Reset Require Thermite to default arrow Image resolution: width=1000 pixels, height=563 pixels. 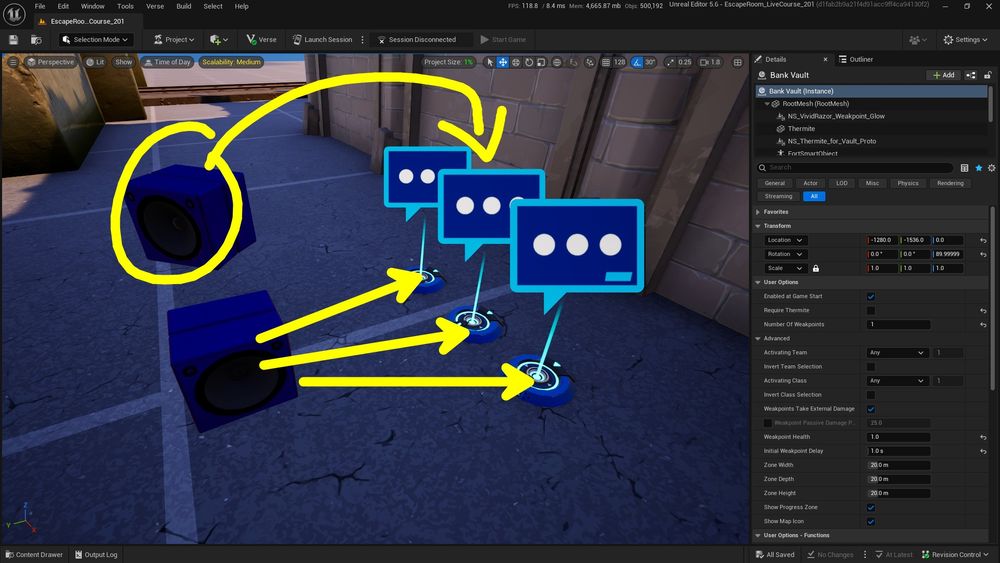pyautogui.click(x=983, y=311)
